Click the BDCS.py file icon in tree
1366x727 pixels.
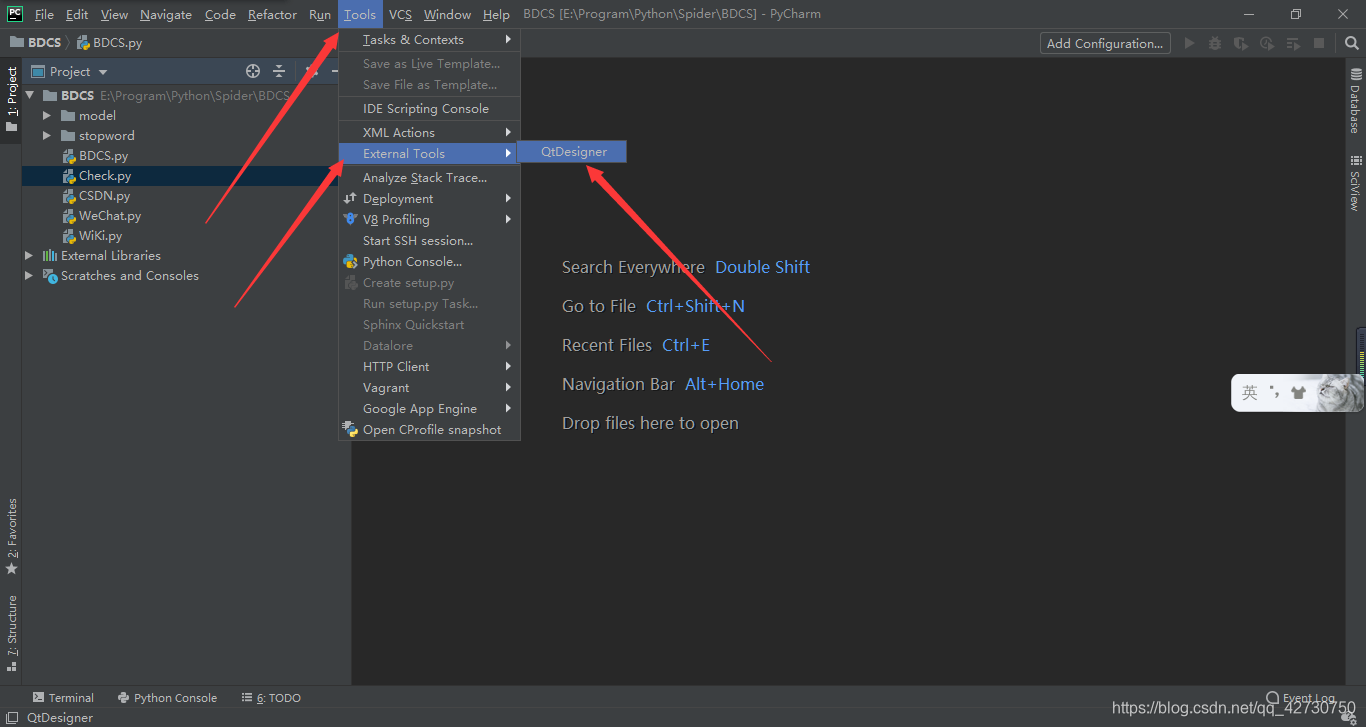(x=69, y=156)
